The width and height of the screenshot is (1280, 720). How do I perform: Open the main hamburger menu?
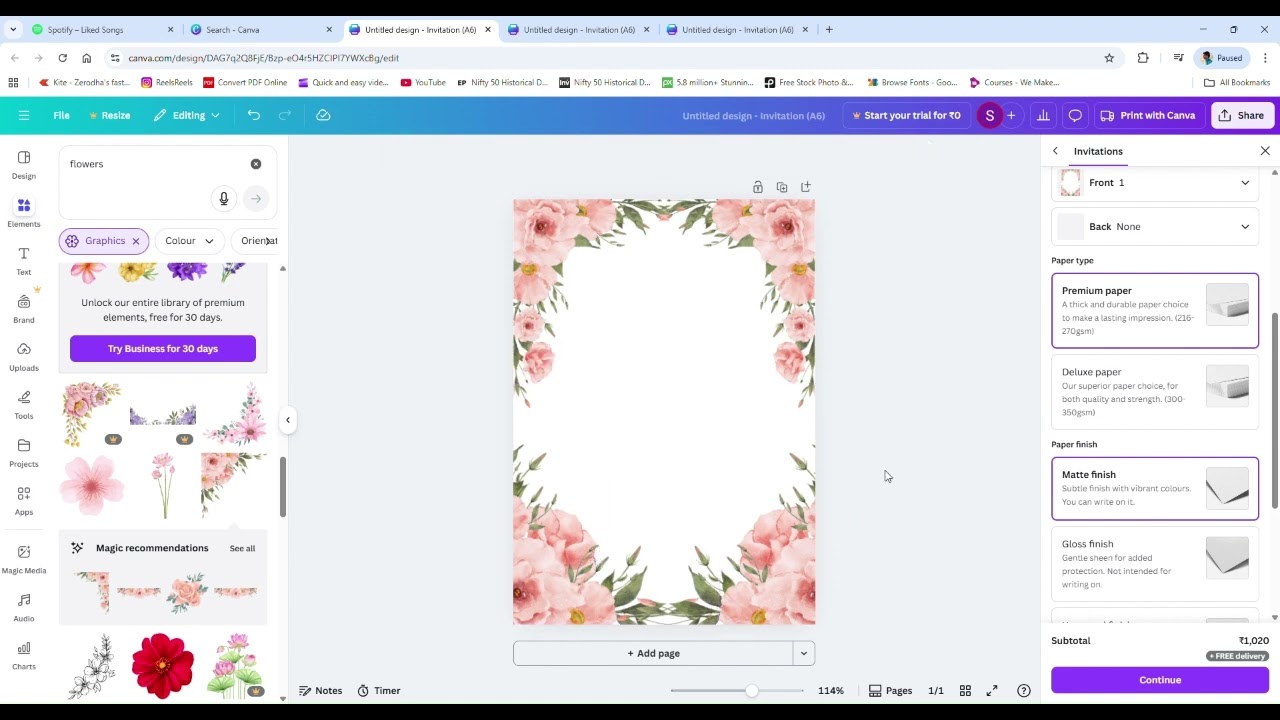(x=24, y=115)
